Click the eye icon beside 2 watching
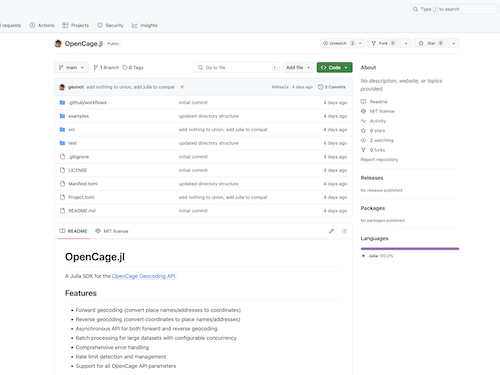Screen dimensions: 500x375 [x=364, y=140]
